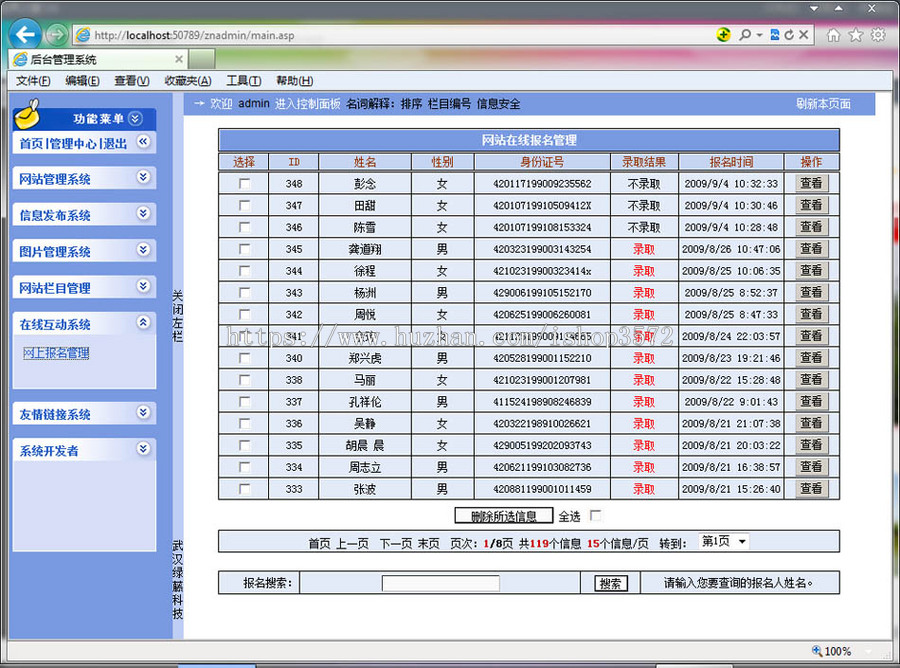Click the 栏目编号 link in top bar
The image size is (900, 668).
[449, 104]
